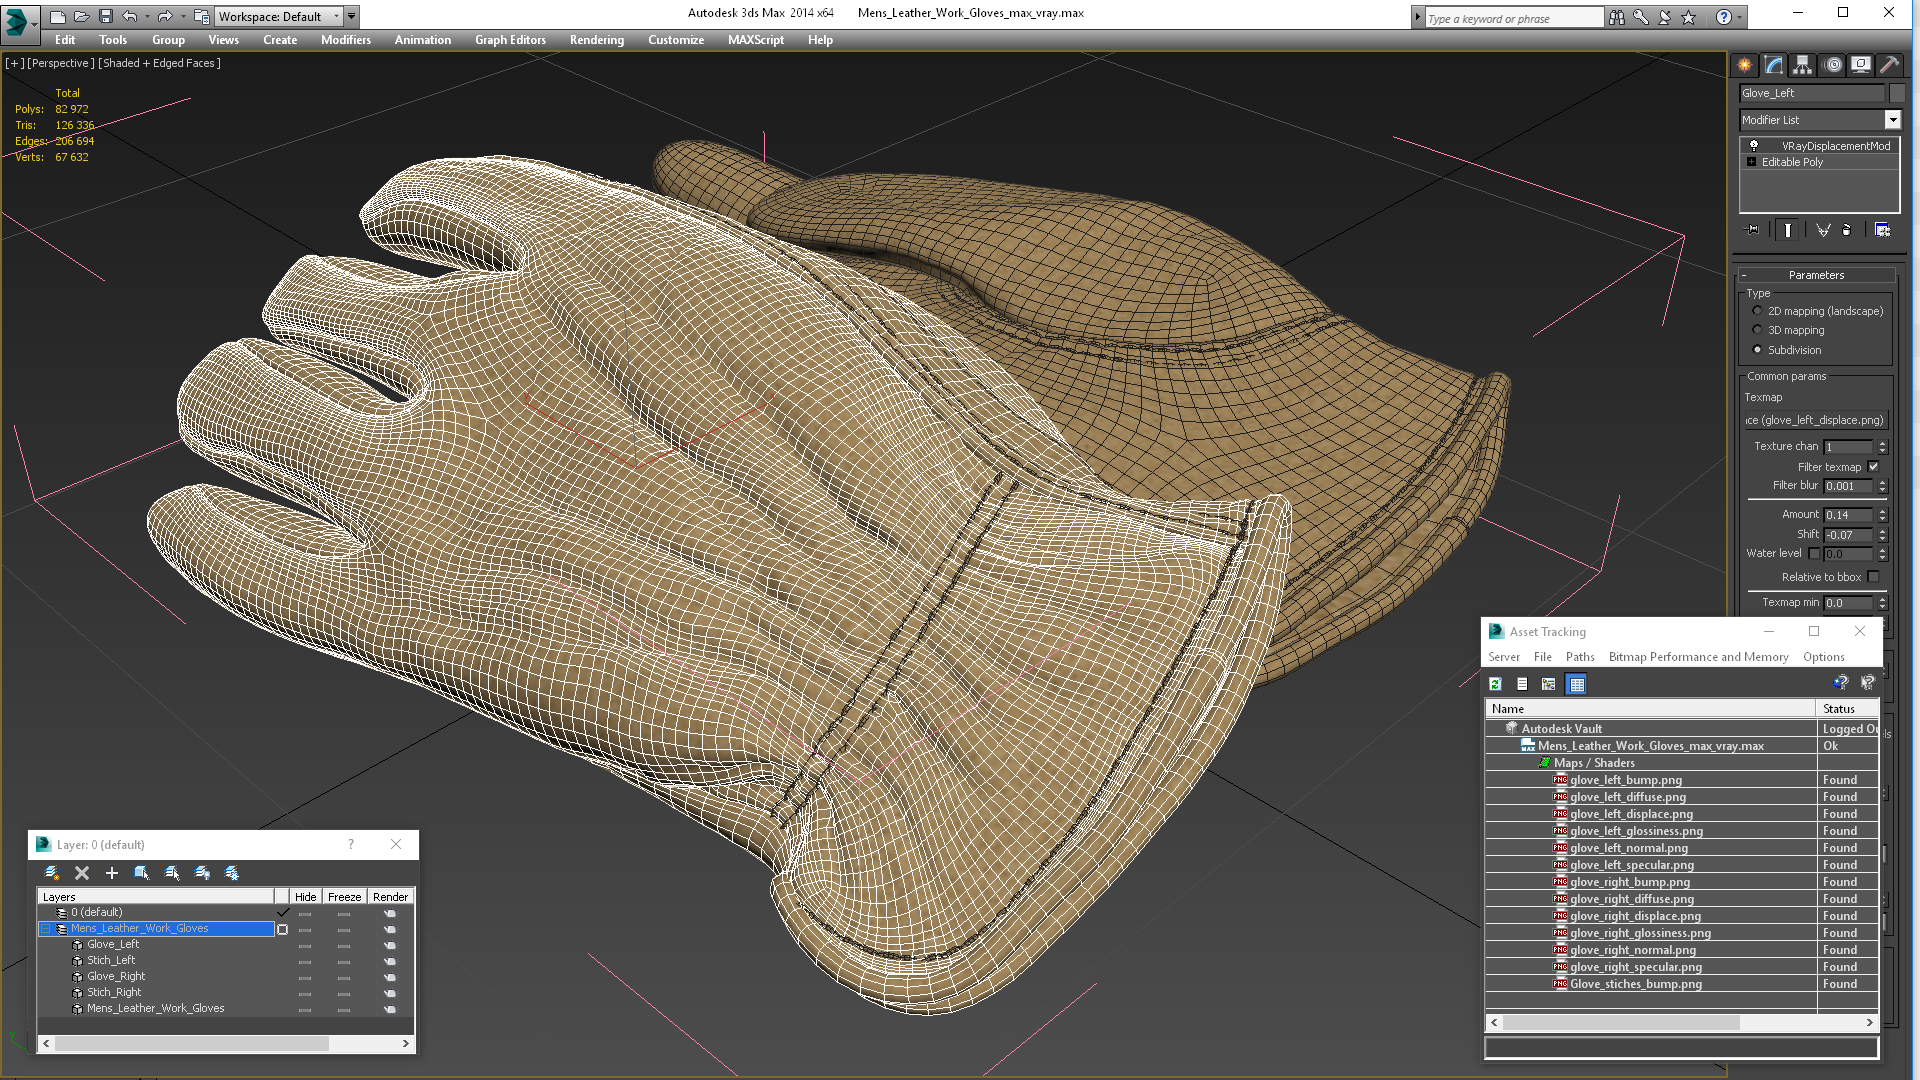Click Create New Layer icon in Layer dialog

pos(52,873)
